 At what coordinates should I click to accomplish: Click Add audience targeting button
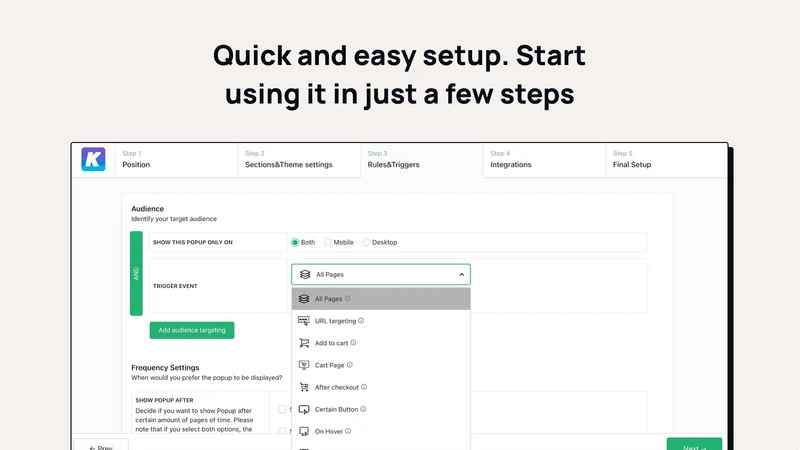click(x=192, y=330)
